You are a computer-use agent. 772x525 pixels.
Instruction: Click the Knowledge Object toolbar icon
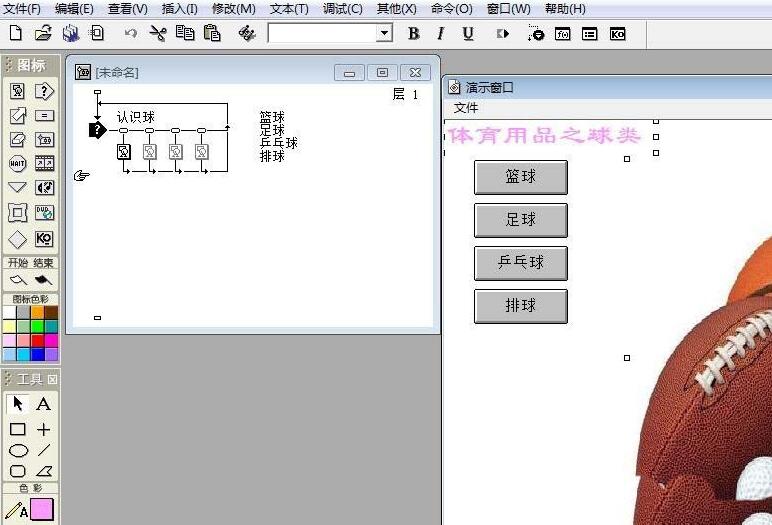617,33
